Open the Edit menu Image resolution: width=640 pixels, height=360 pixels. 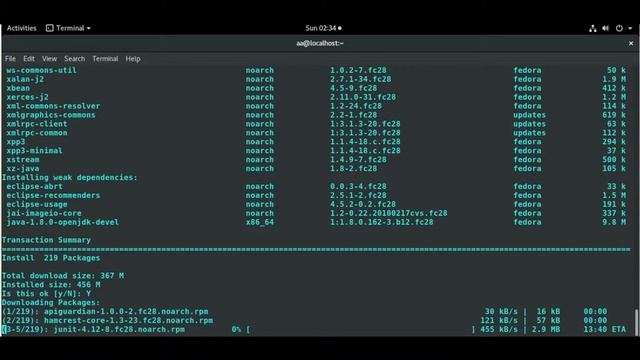coord(29,59)
